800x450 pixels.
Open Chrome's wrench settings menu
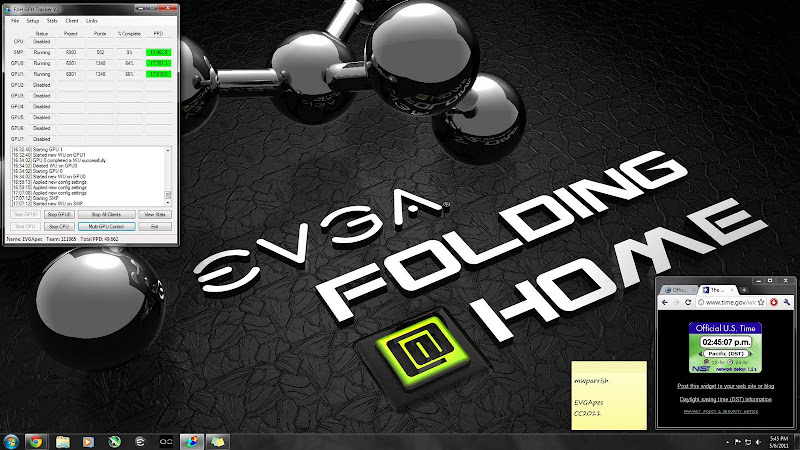(x=787, y=303)
